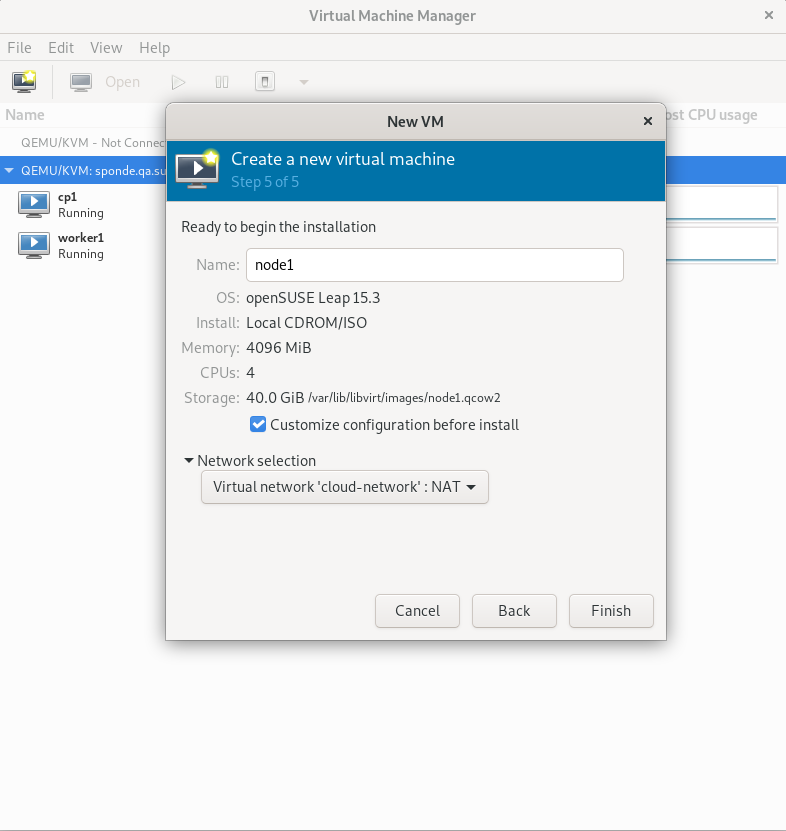The height and width of the screenshot is (831, 786).
Task: Close the New VM dialog
Action: [x=648, y=121]
